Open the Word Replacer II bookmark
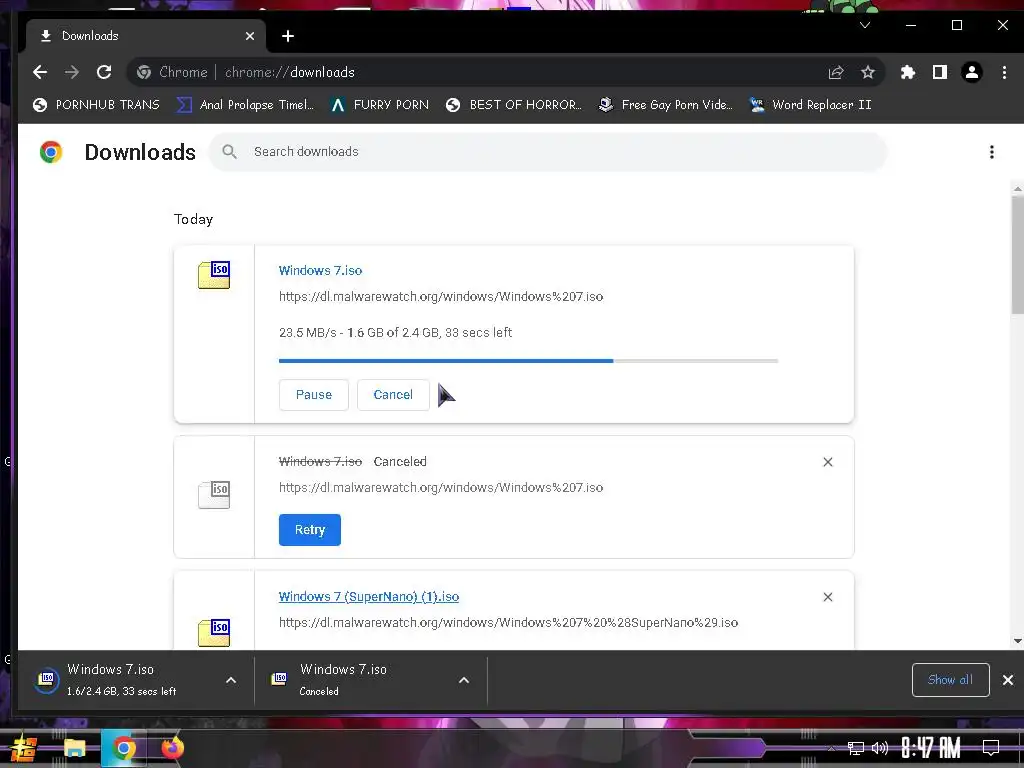The height and width of the screenshot is (768, 1024). pyautogui.click(x=810, y=104)
